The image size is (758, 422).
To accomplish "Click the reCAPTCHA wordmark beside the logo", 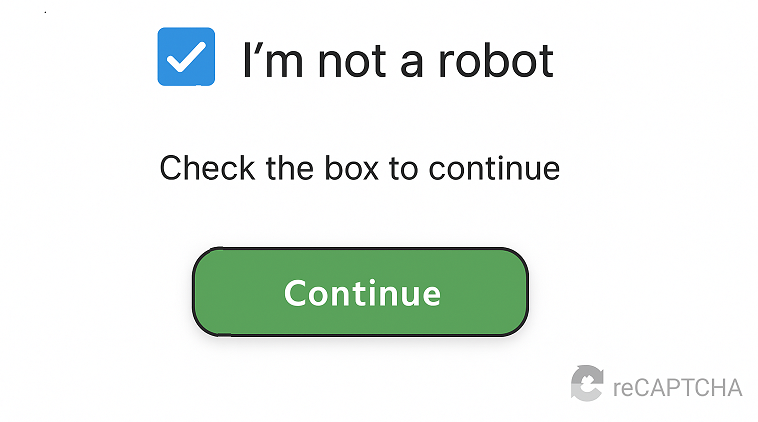I will tap(677, 388).
